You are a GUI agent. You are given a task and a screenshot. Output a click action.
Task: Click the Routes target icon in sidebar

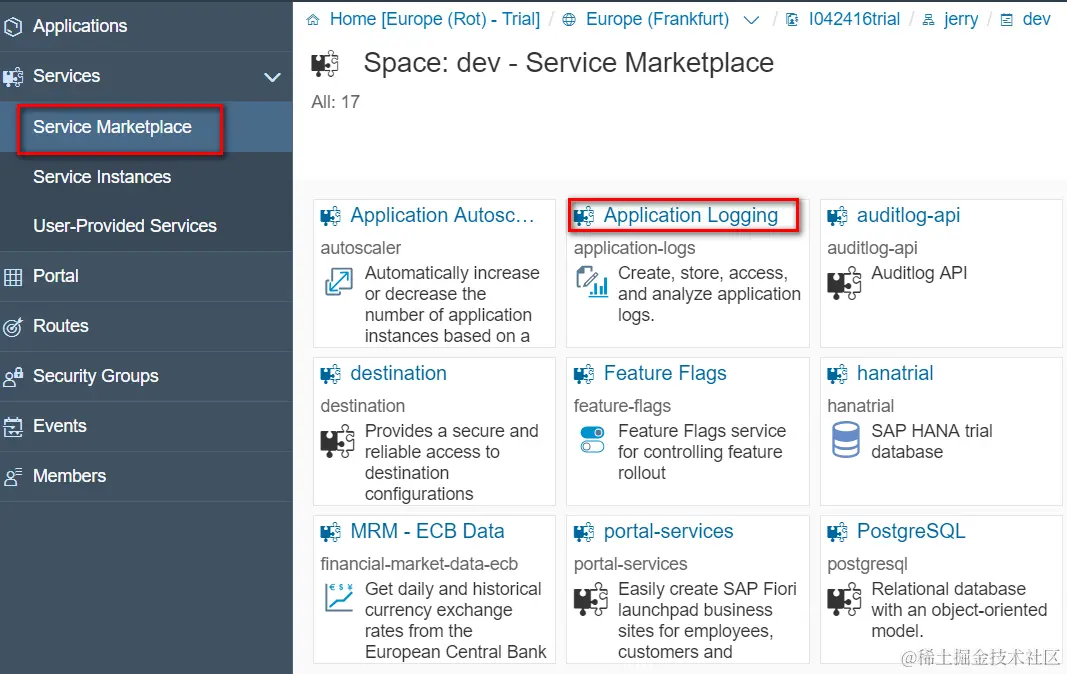coord(12,327)
